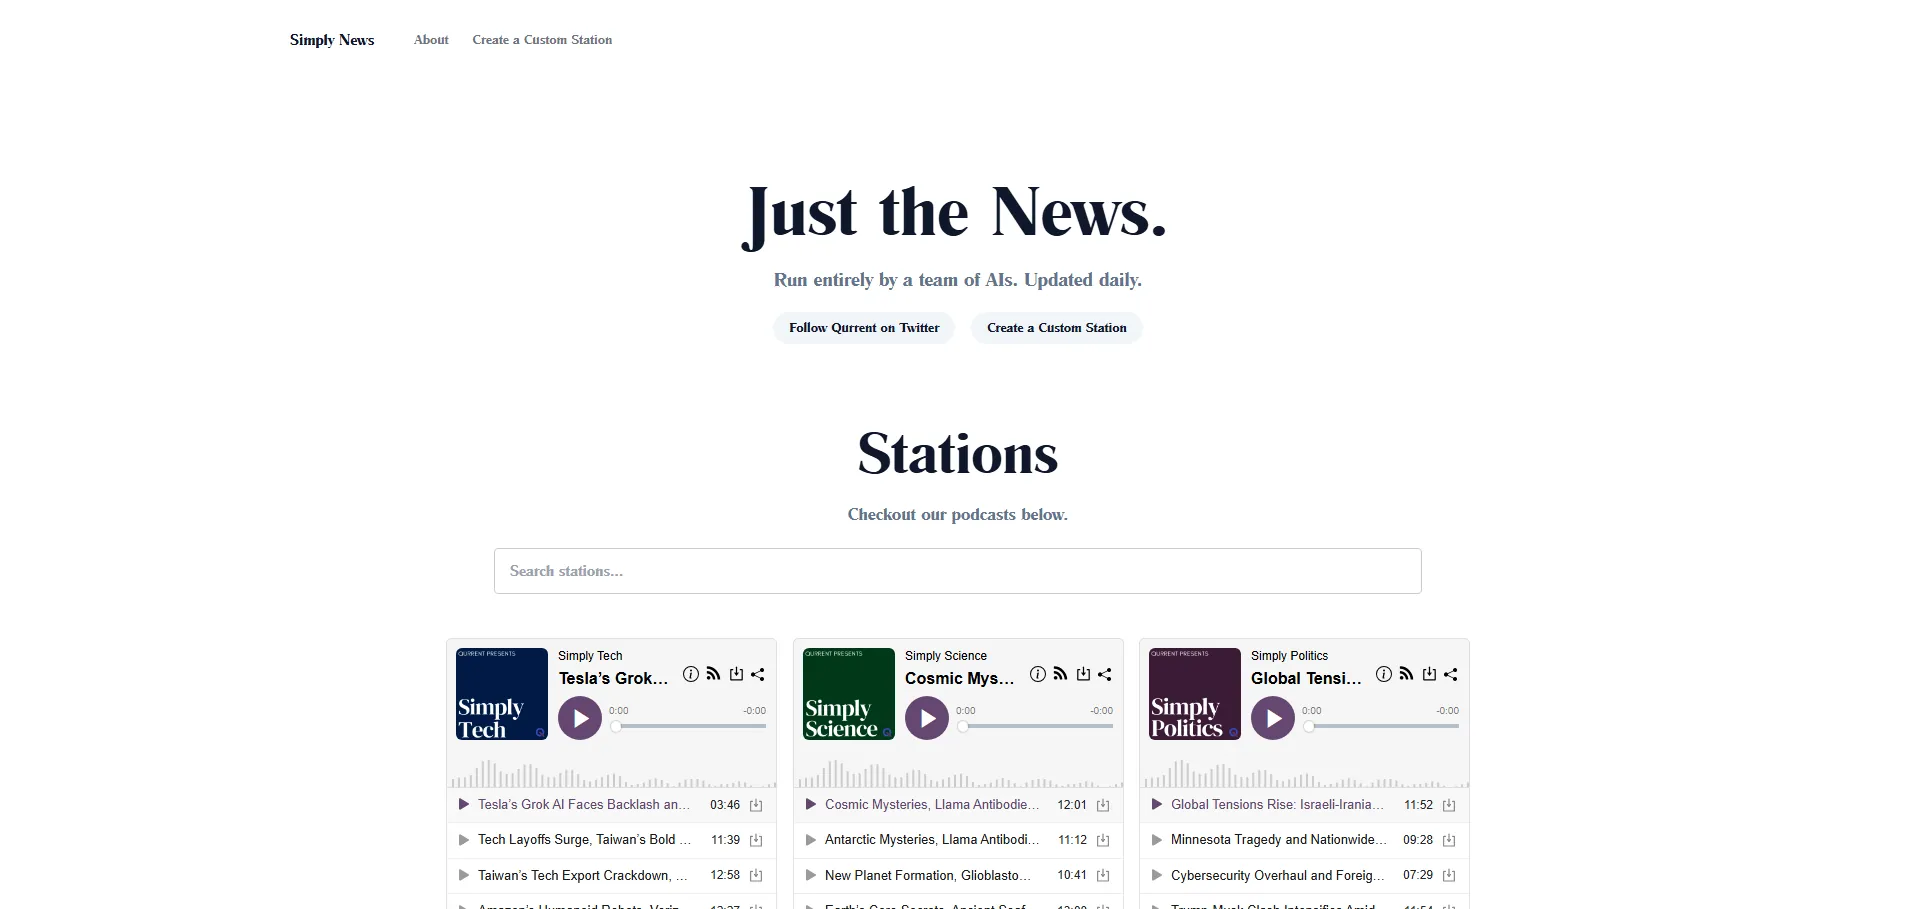The width and height of the screenshot is (1916, 909).
Task: Open the Simply Tech RSS feed icon
Action: pyautogui.click(x=713, y=674)
